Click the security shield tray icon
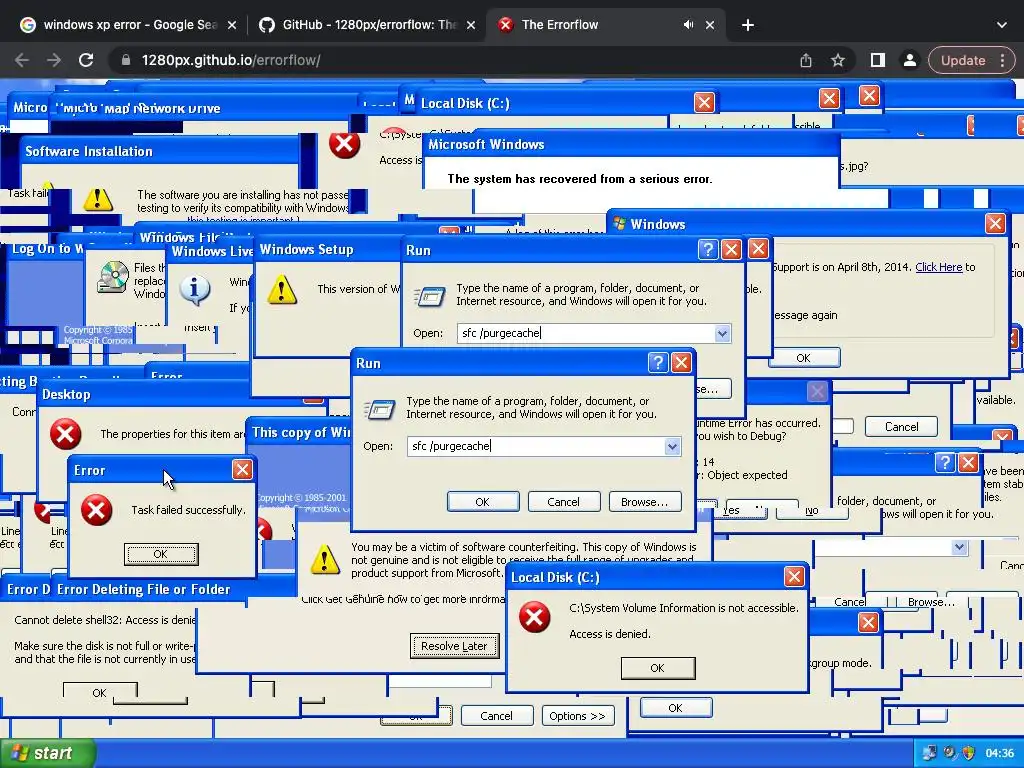1024x768 pixels. [968, 753]
